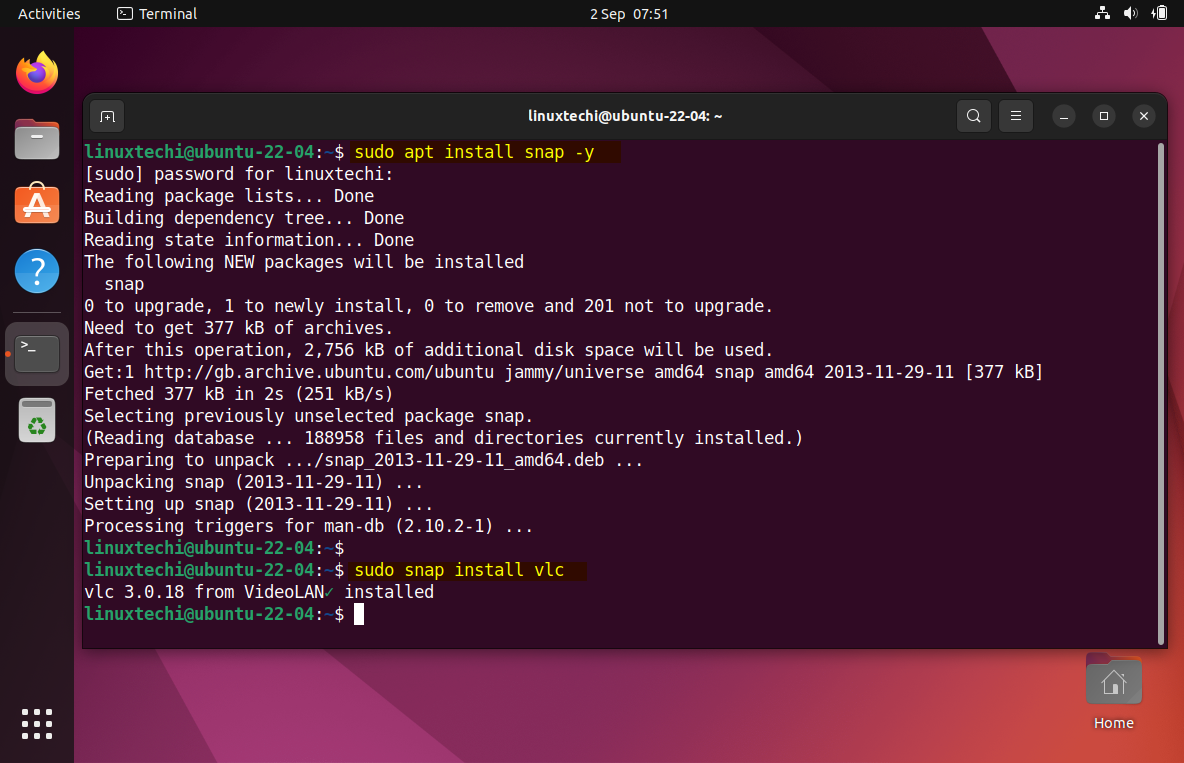Click the 'Reading package lists... Done' line
This screenshot has width=1184, height=763.
click(229, 196)
